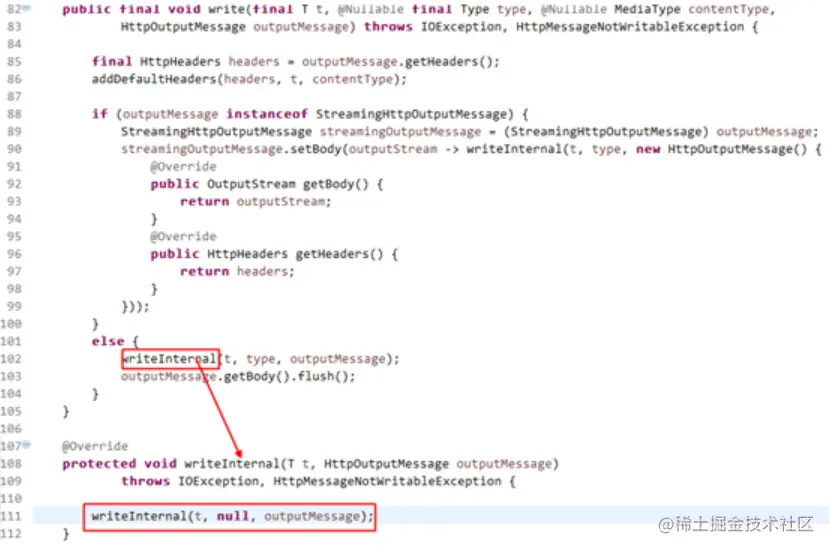The height and width of the screenshot is (551, 831).
Task: Click 'HttpOutputMessage' parameter type on line 108
Action: coord(386,464)
